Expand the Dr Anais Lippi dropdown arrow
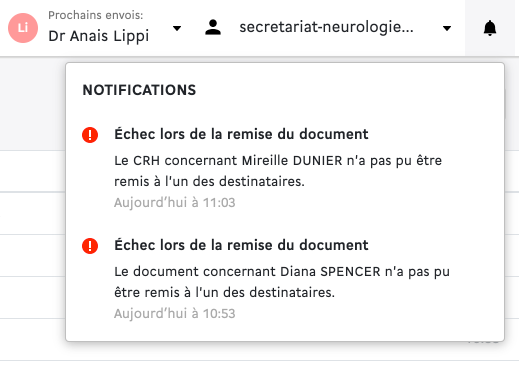 click(177, 28)
